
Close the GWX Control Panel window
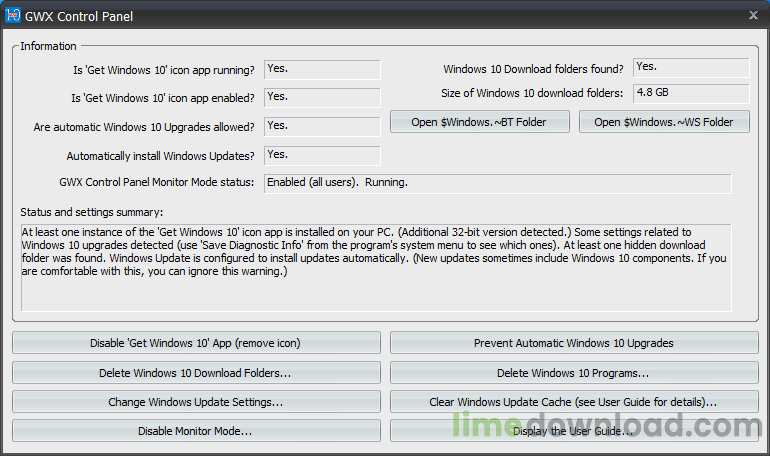753,15
